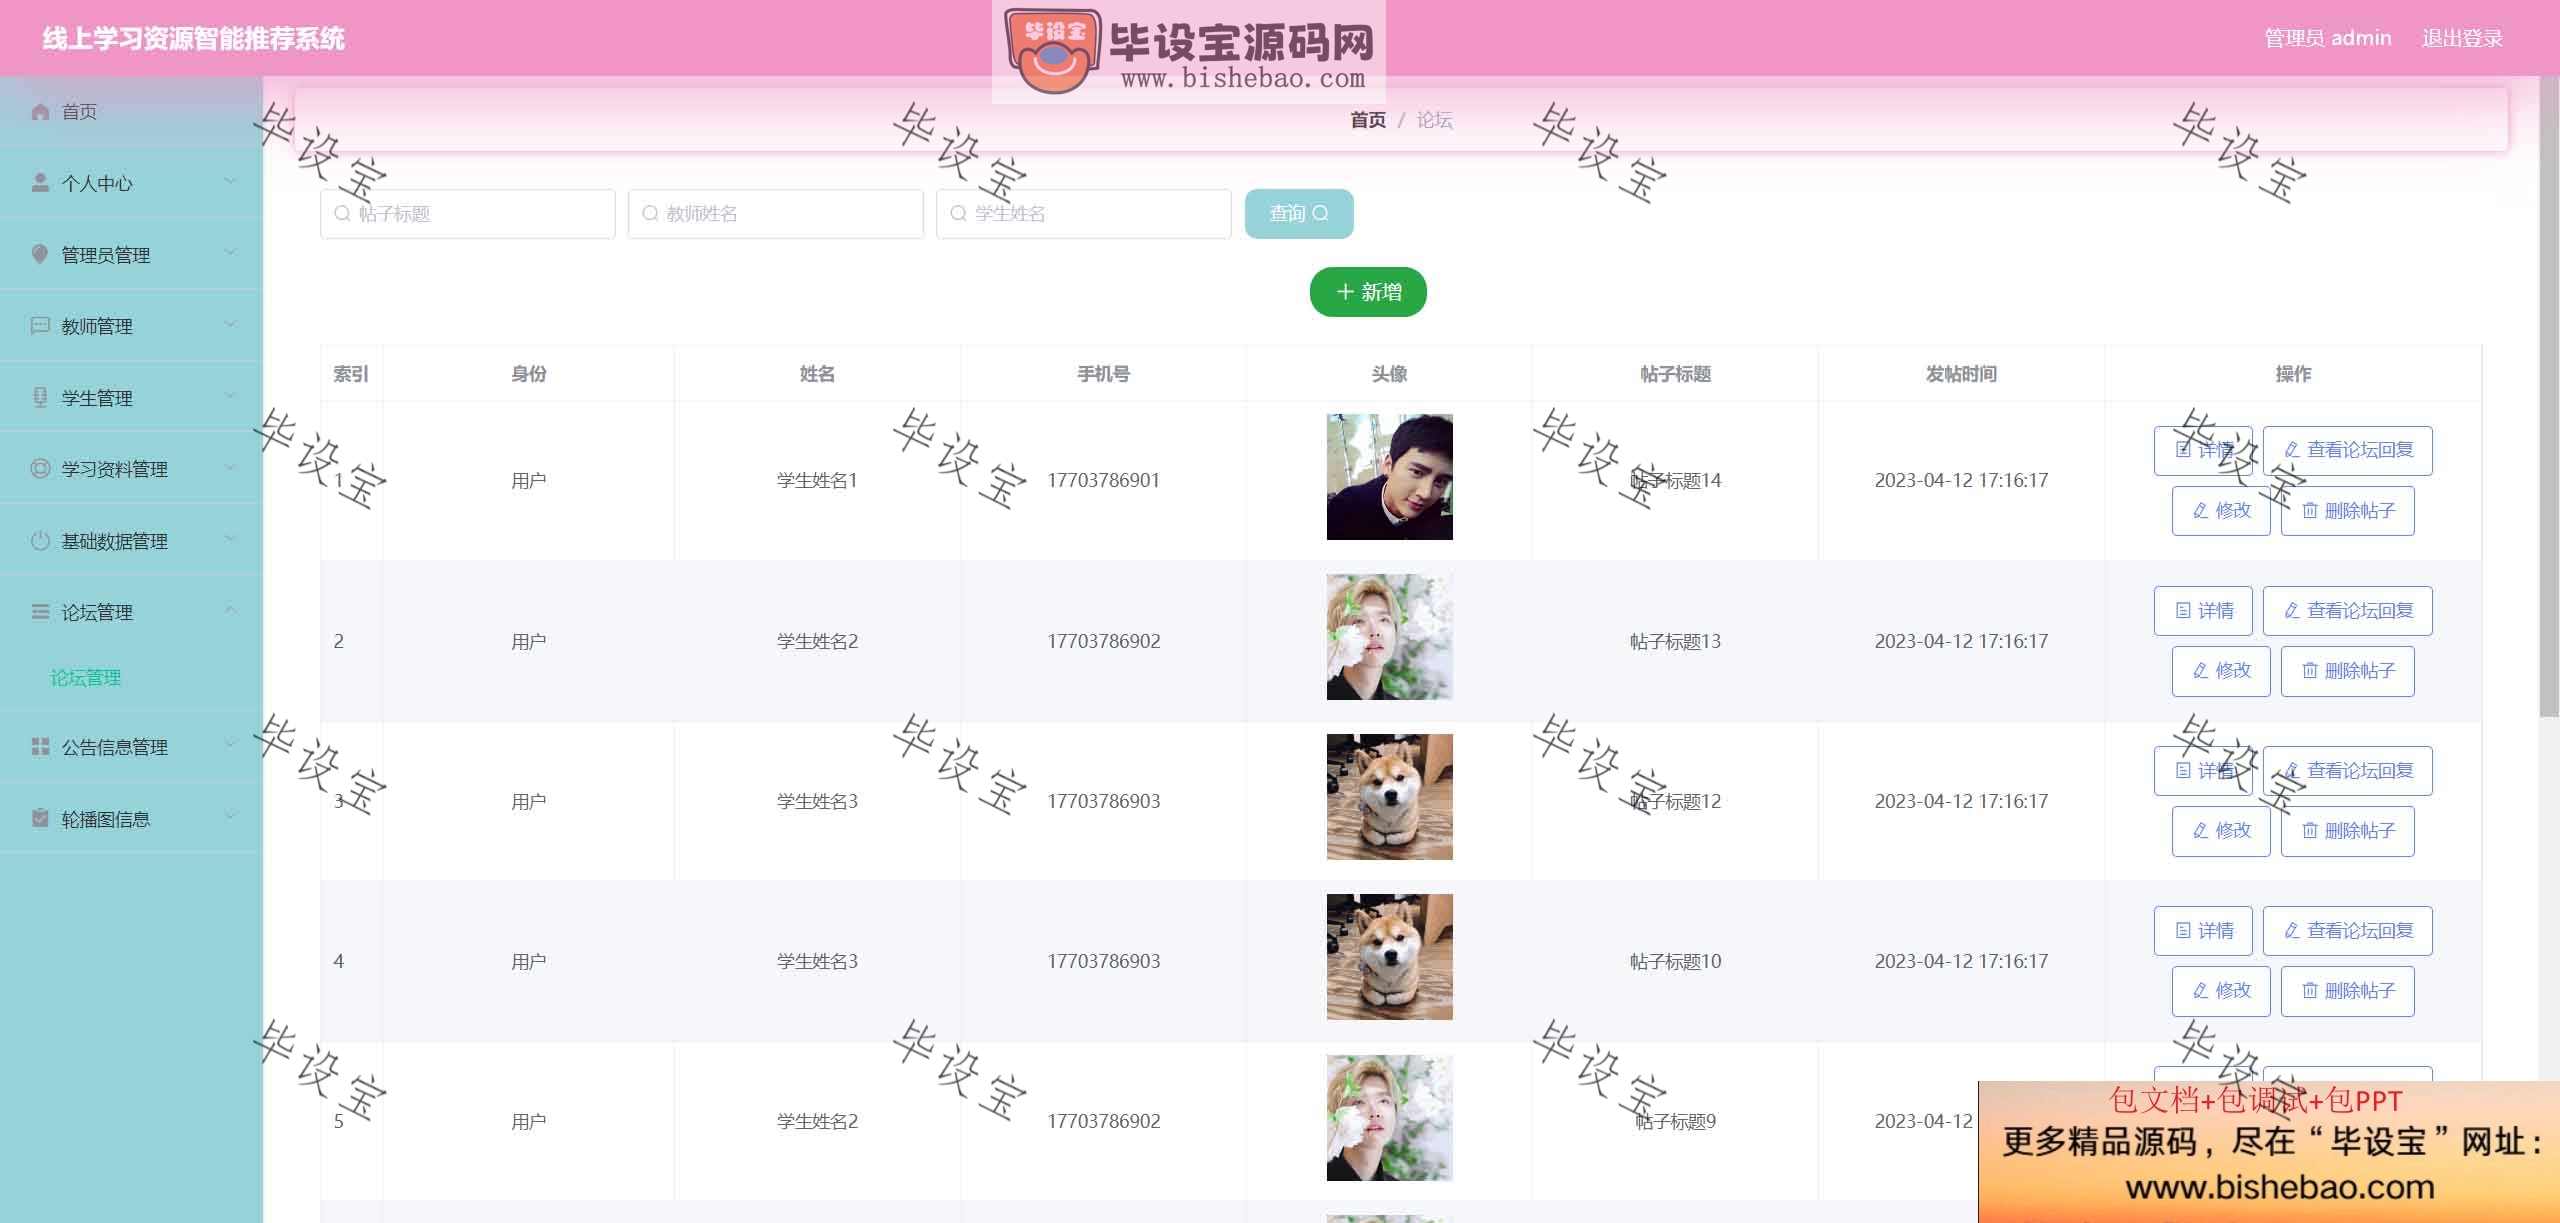Expand the 学习资料管理 chevron arrow

point(230,468)
